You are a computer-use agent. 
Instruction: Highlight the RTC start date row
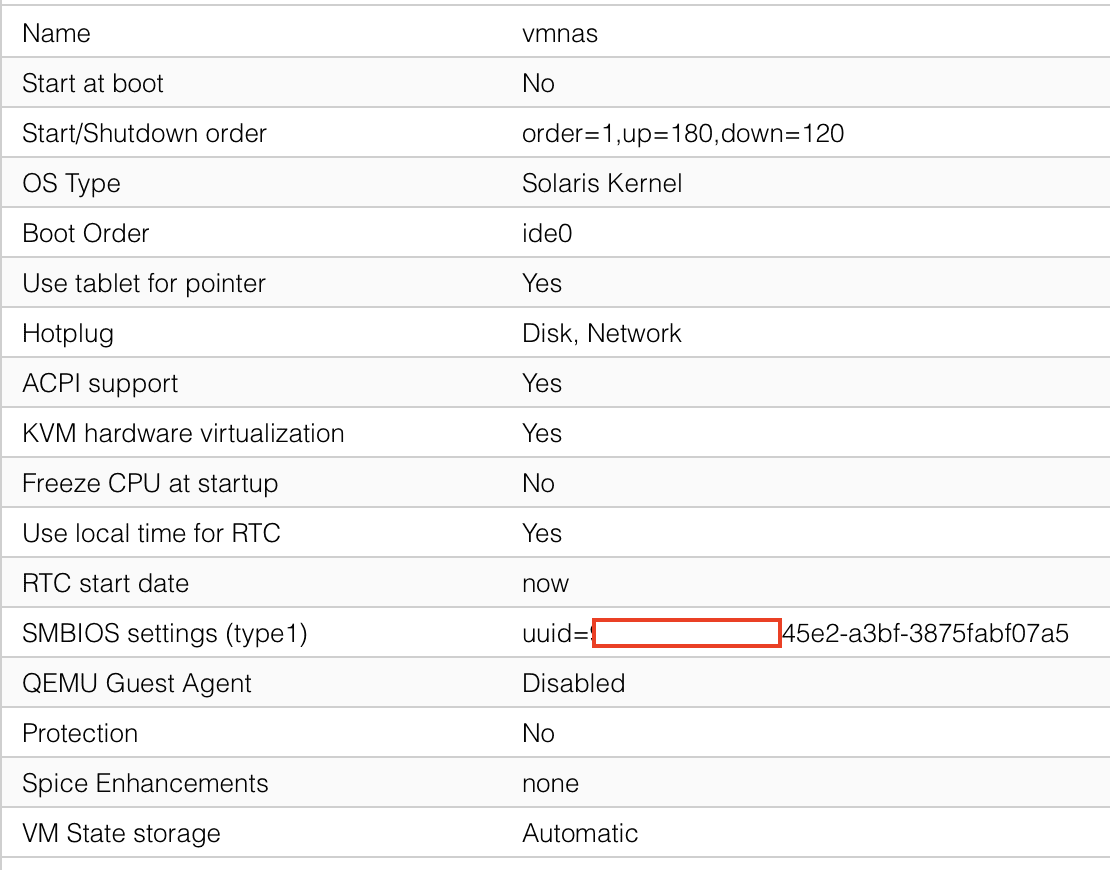tap(105, 583)
